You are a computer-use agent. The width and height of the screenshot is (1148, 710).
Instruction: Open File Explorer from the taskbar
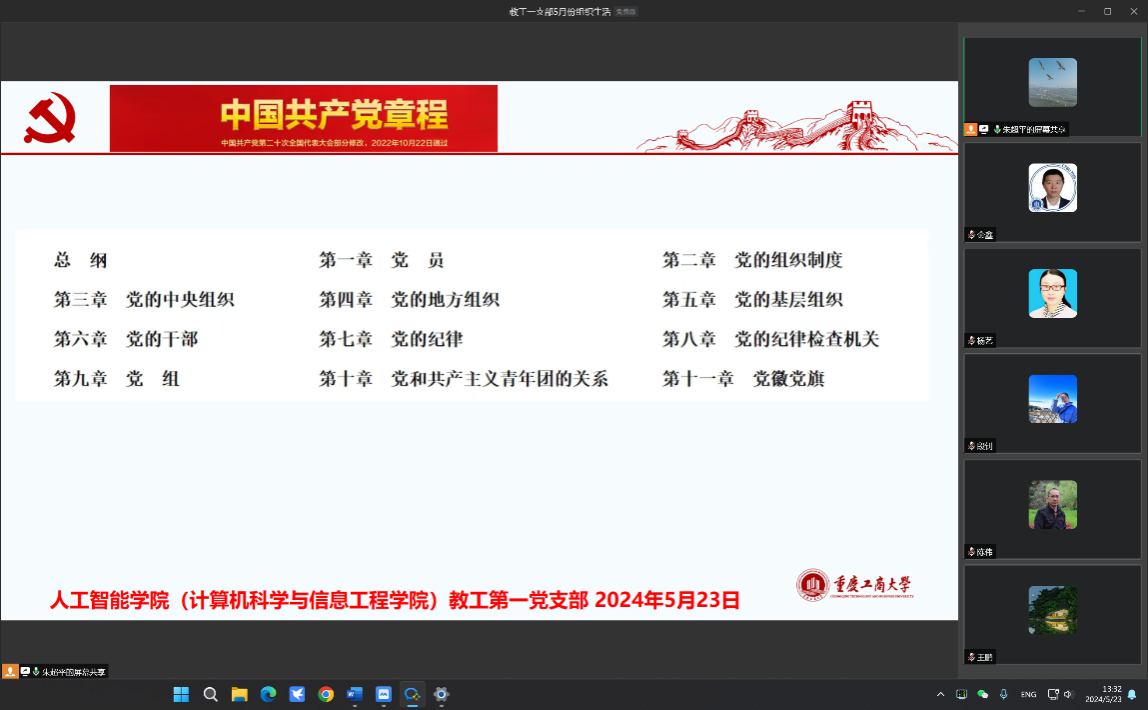(239, 694)
